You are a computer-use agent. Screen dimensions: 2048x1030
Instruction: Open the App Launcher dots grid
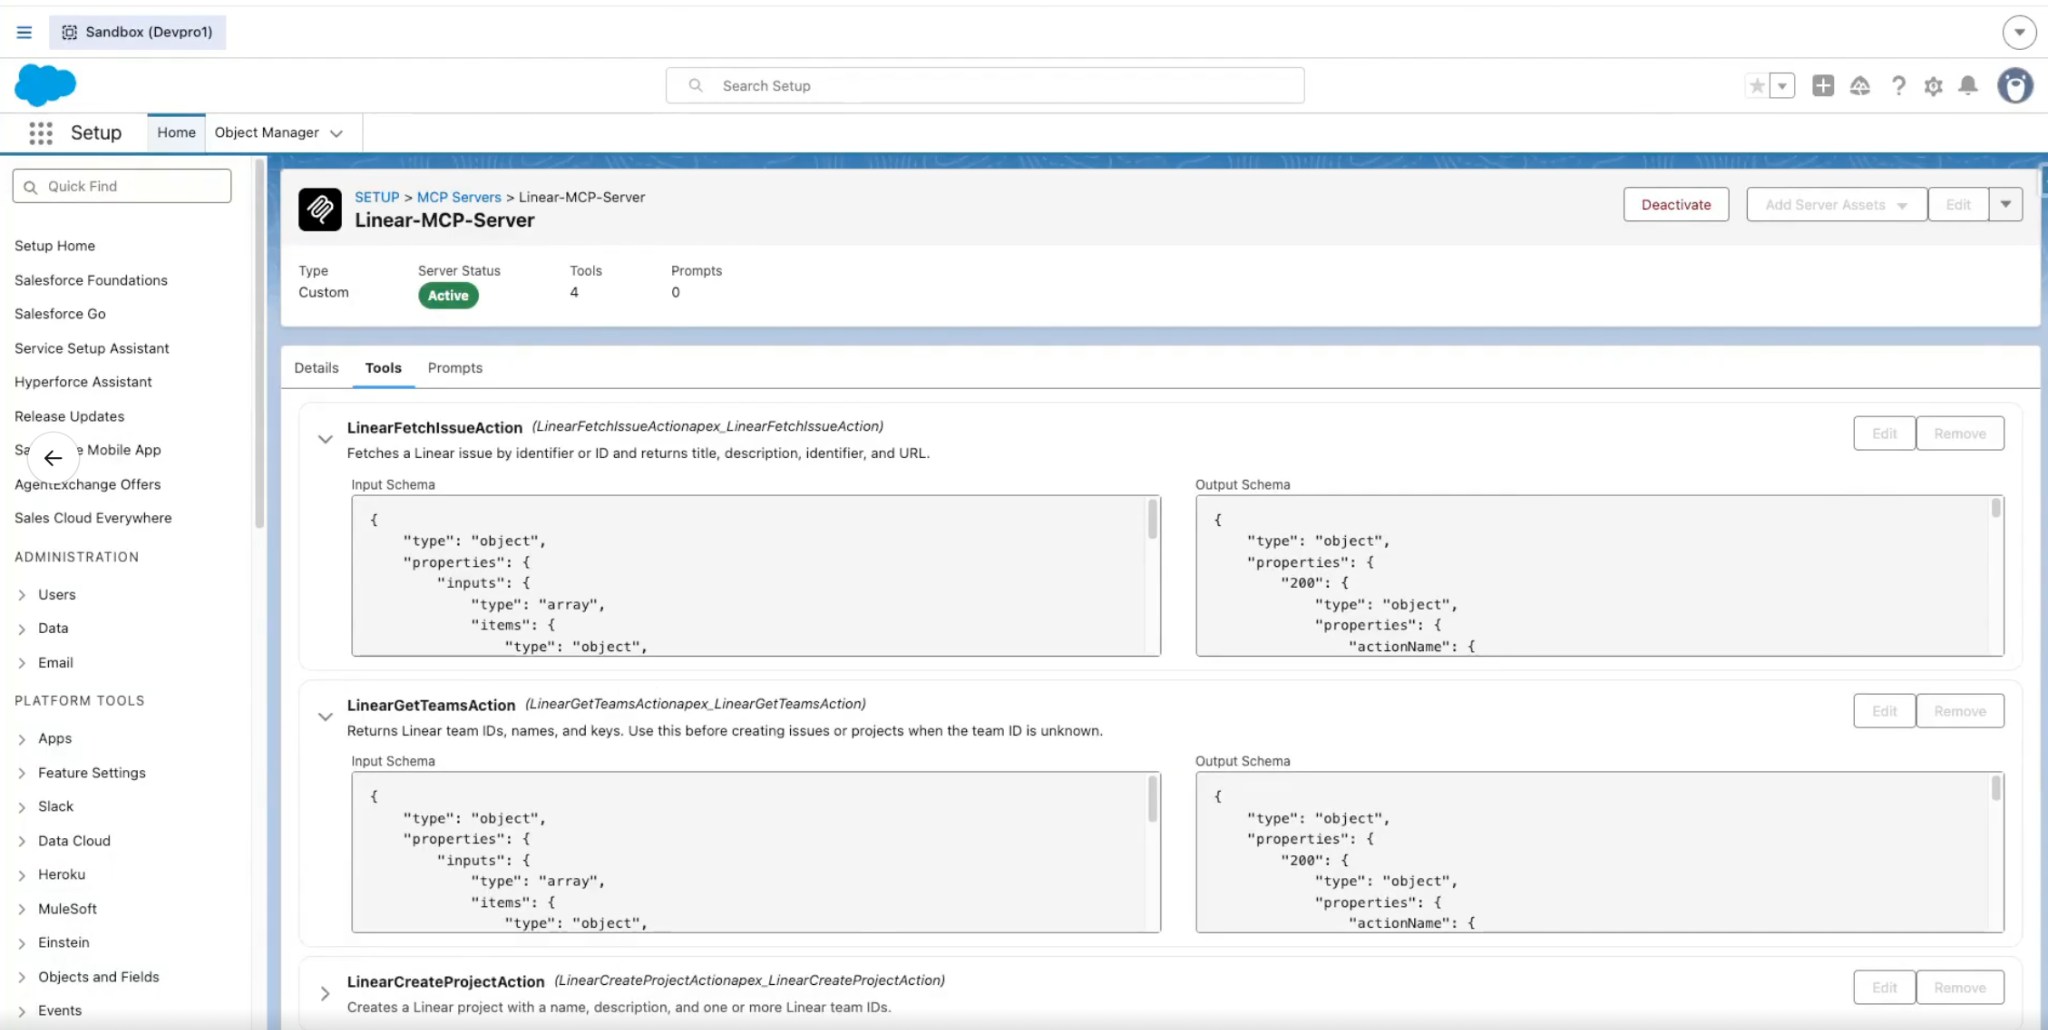pos(41,133)
